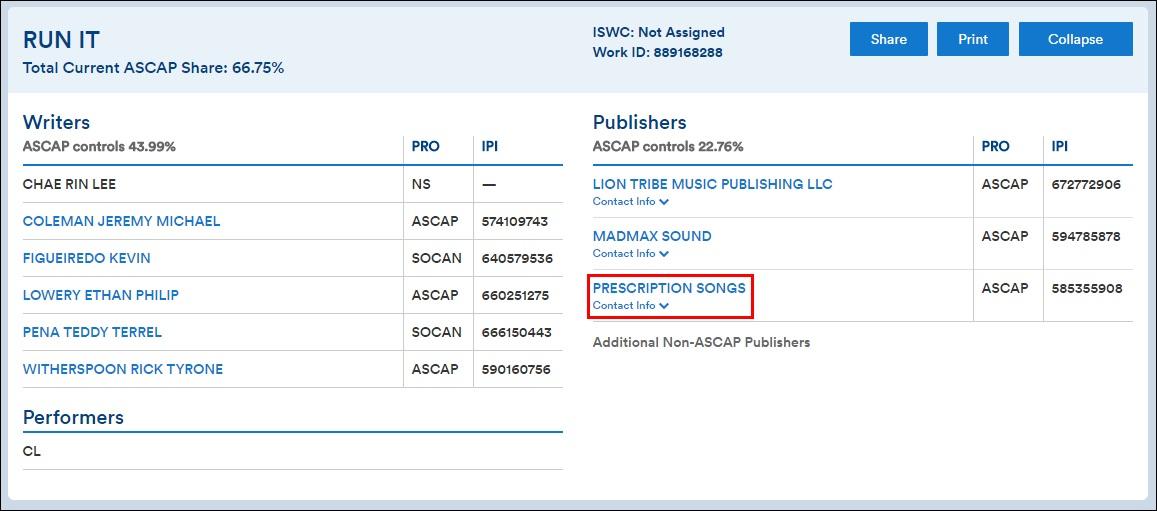
Task: Click the Chae Rin Lee writer name
Action: tap(69, 184)
